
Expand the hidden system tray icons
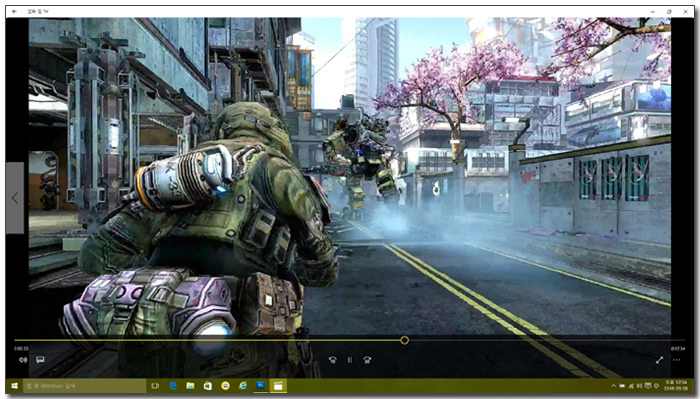click(613, 386)
